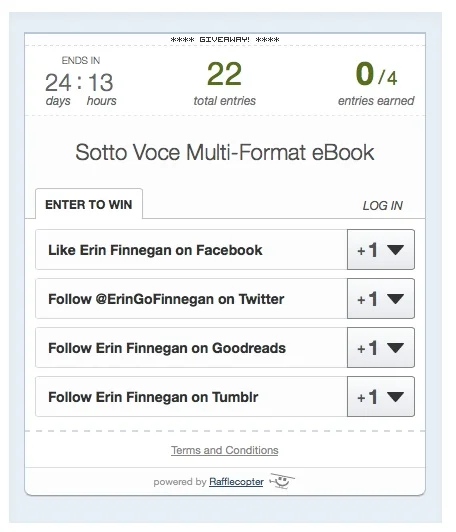This screenshot has height=532, width=456.
Task: Expand the Facebook like entry arrow
Action: click(x=395, y=250)
